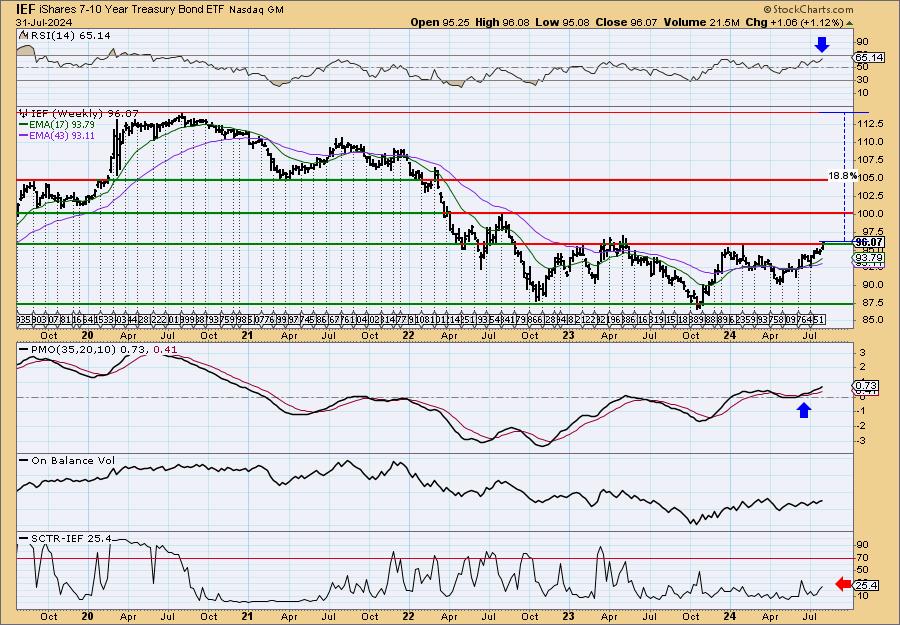
Task: Click the 112.5 price axis label
Action: point(870,123)
